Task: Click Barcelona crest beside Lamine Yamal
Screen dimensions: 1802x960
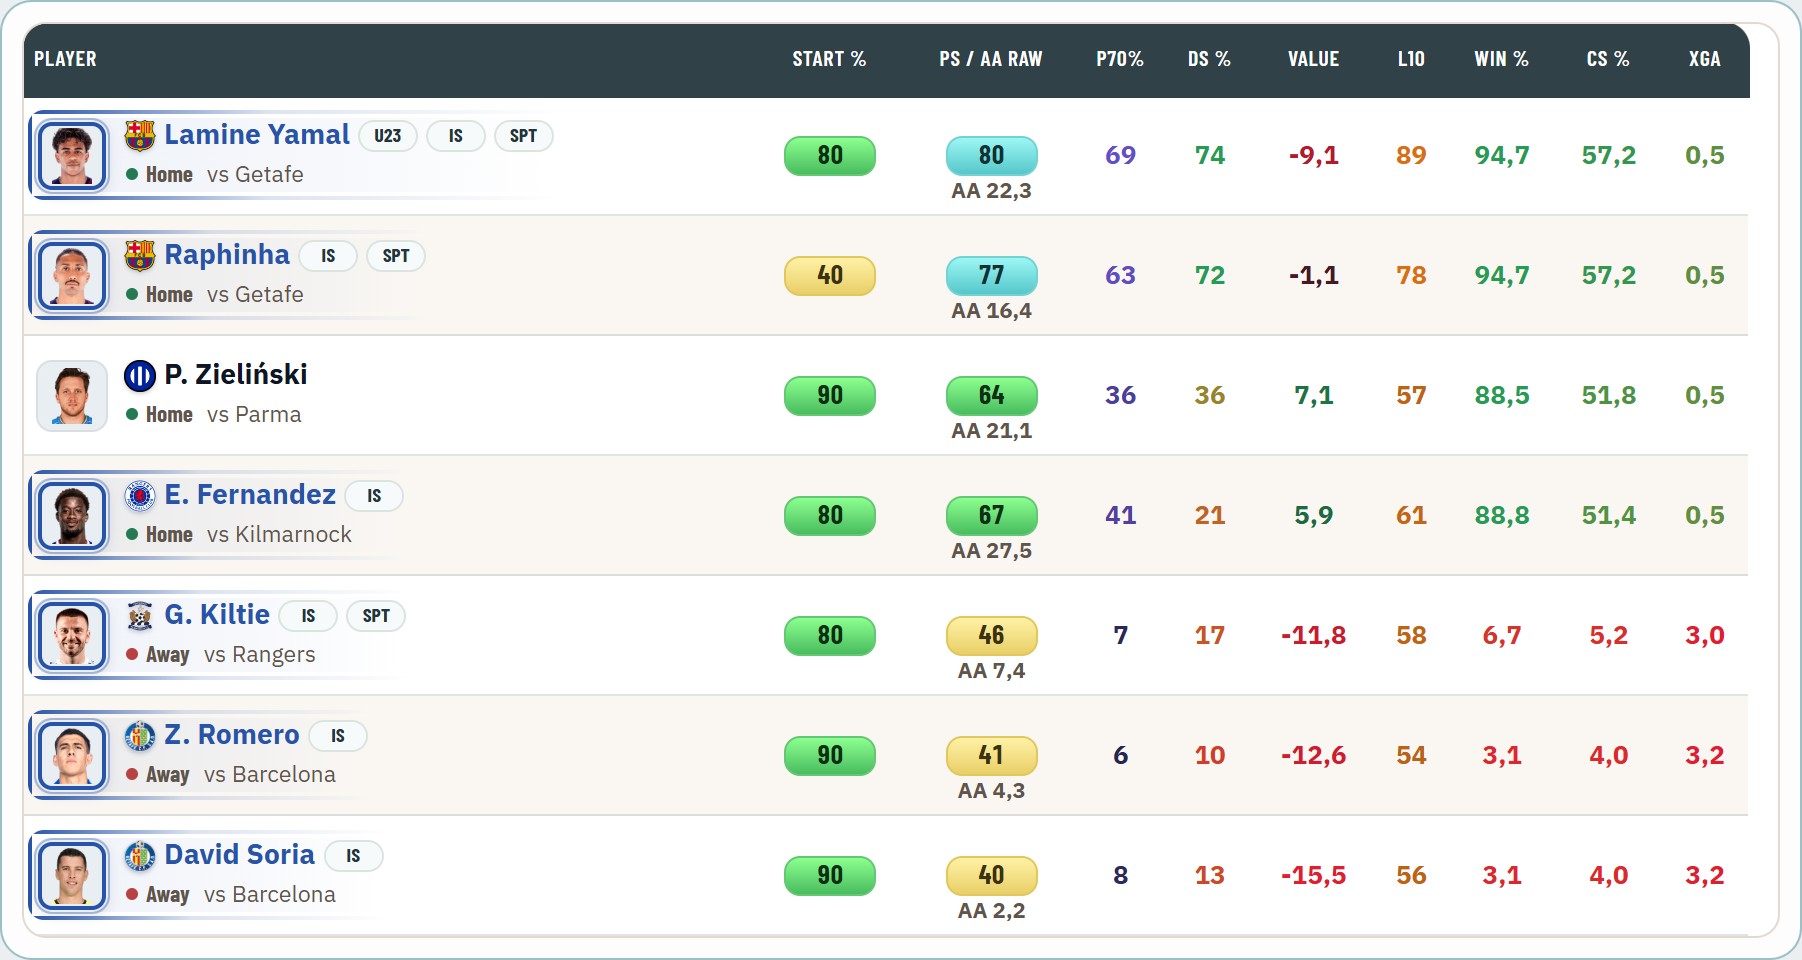Action: [140, 135]
